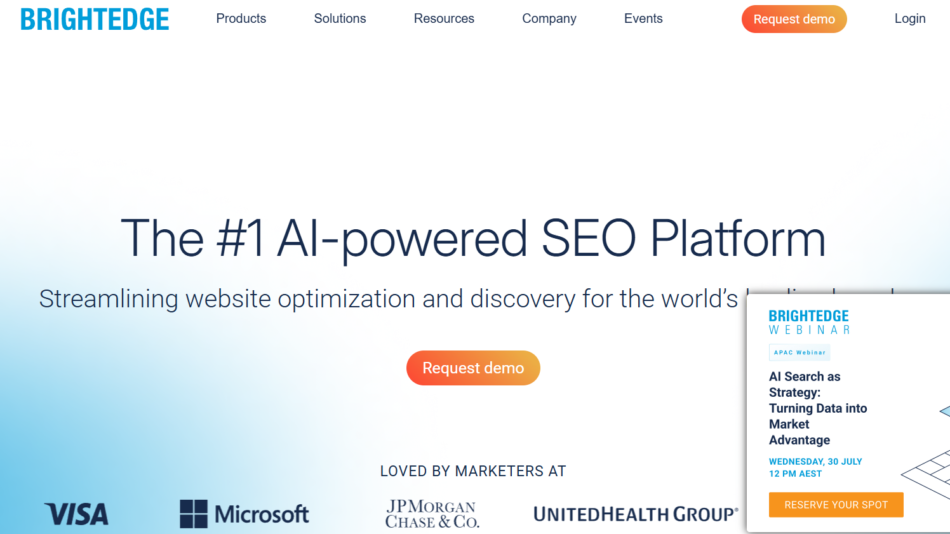950x534 pixels.
Task: Expand the Resources navigation menu
Action: click(444, 19)
